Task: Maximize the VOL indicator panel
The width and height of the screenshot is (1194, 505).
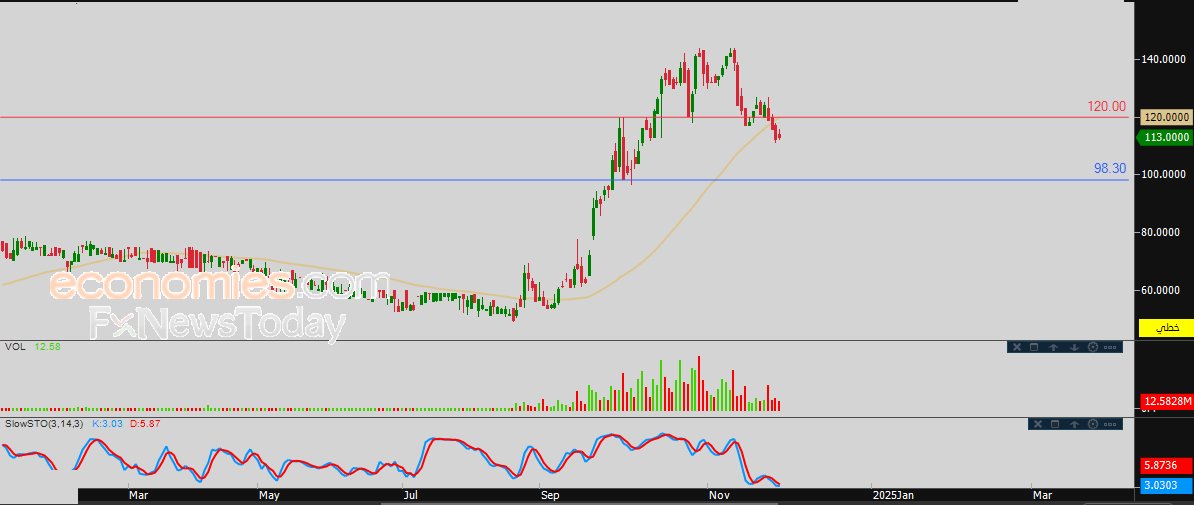Action: pos(1034,347)
